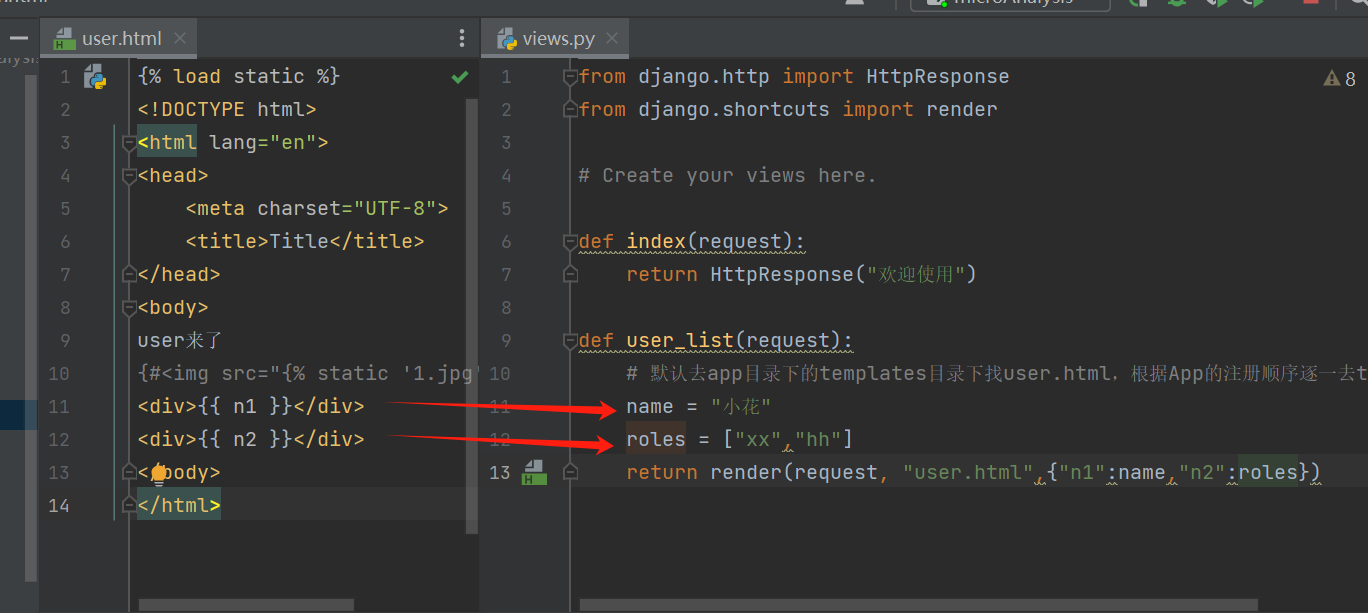
Task: Click the user.html horizontal scrollbar
Action: (246, 604)
